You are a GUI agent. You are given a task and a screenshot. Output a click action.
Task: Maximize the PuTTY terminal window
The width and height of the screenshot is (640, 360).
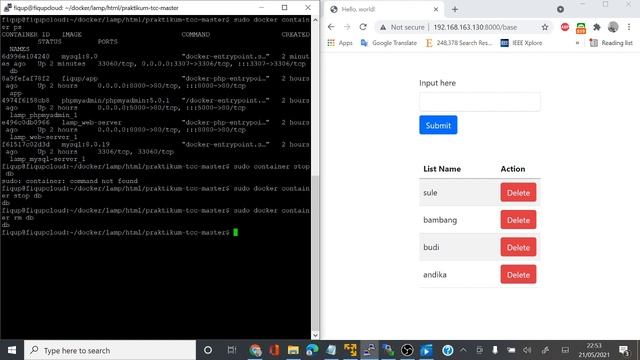tap(284, 7)
